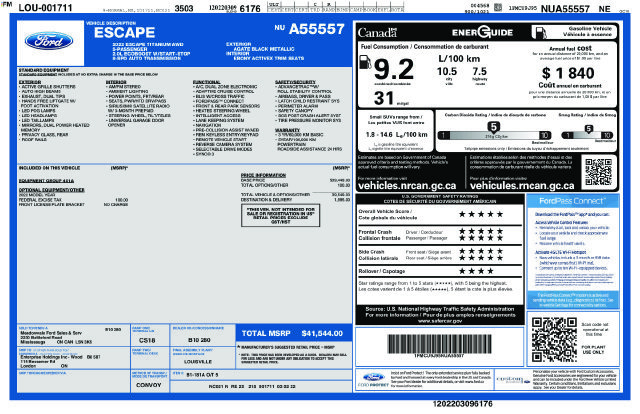
Task: Click the 1.8 - 14.6 L/100 km range
Action: point(396,134)
